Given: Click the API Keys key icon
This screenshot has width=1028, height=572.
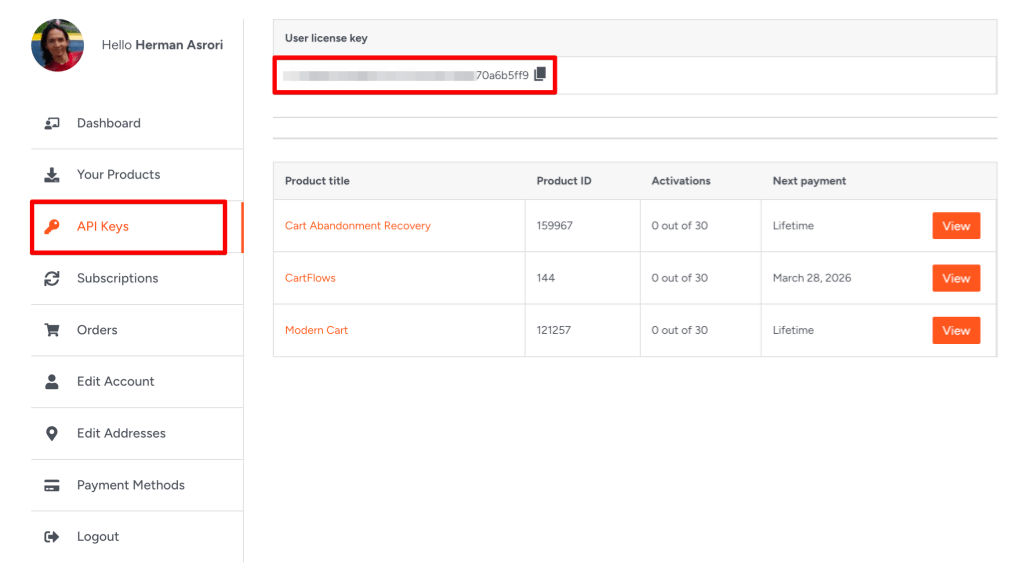Looking at the screenshot, I should [52, 227].
